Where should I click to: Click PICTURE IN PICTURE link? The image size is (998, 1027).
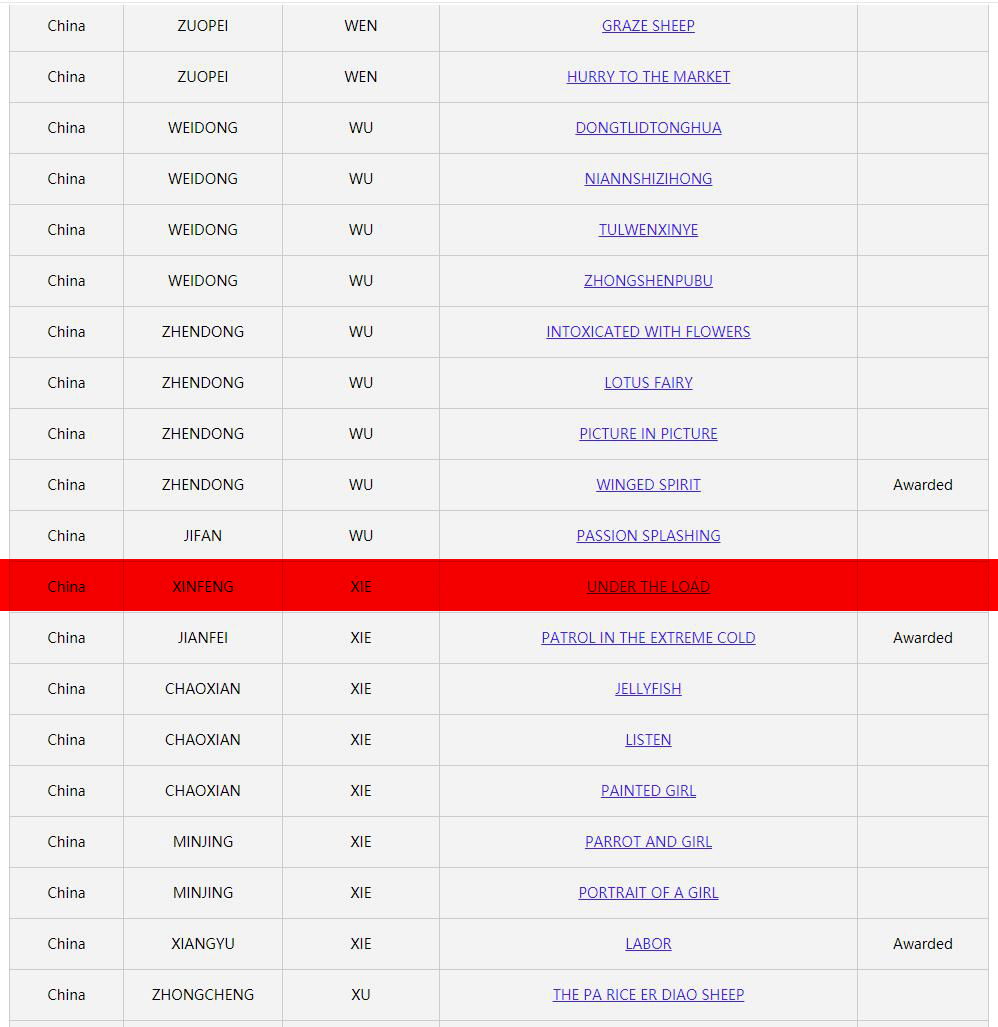coord(648,435)
